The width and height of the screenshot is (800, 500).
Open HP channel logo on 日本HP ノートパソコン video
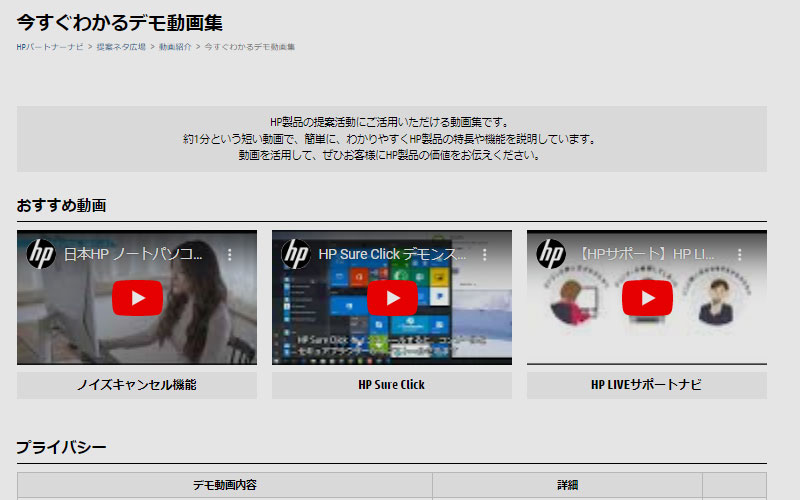(41, 254)
